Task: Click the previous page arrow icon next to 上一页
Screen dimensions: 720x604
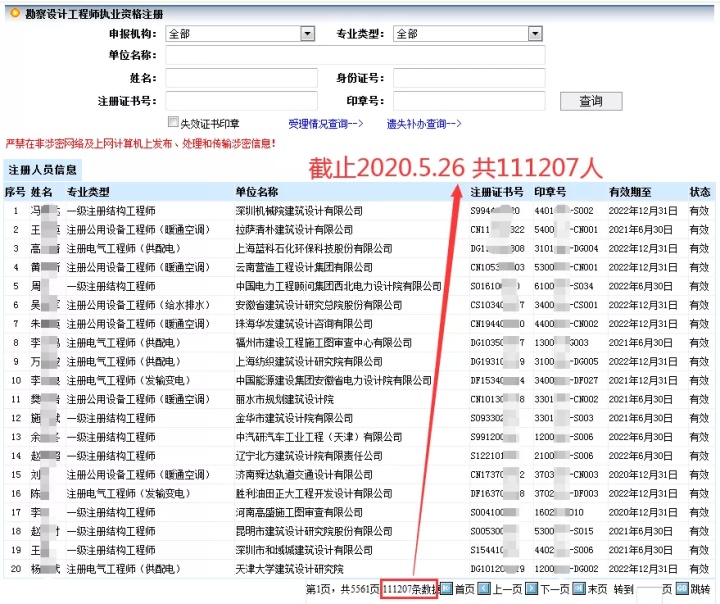Action: click(484, 588)
